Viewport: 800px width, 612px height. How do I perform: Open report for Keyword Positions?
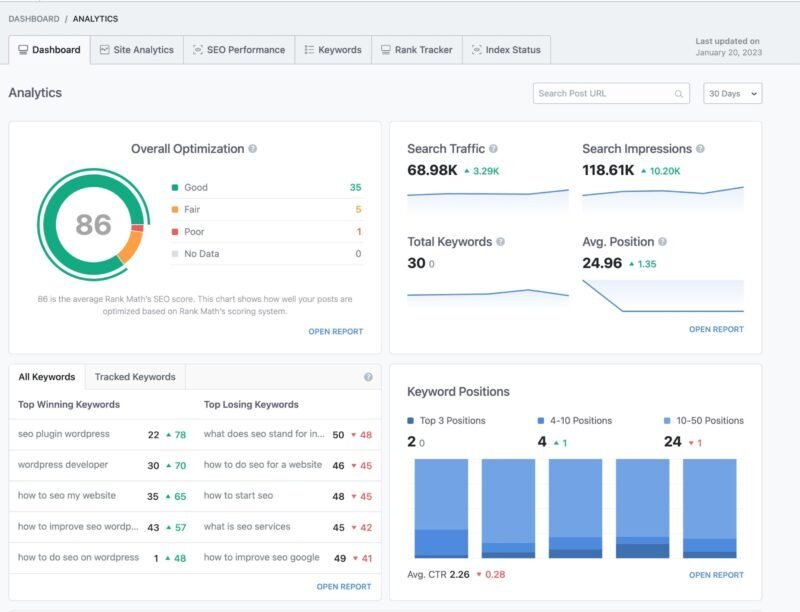[x=716, y=575]
